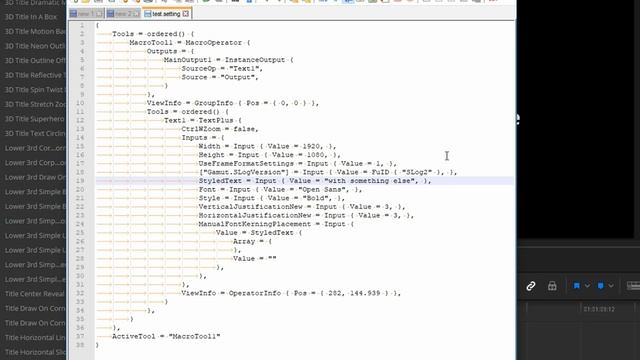
Task: Click the Font 'Open Sans' code line
Action: tap(280, 189)
